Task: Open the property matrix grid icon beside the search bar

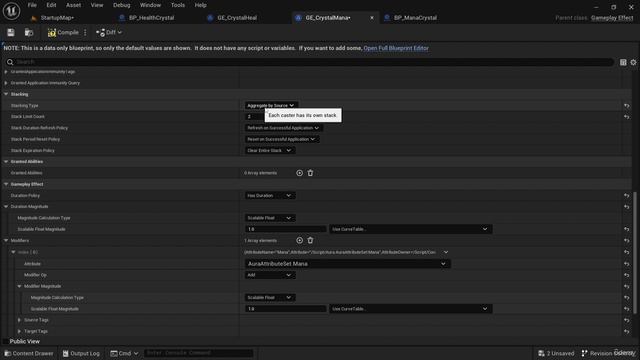Action: (x=623, y=62)
